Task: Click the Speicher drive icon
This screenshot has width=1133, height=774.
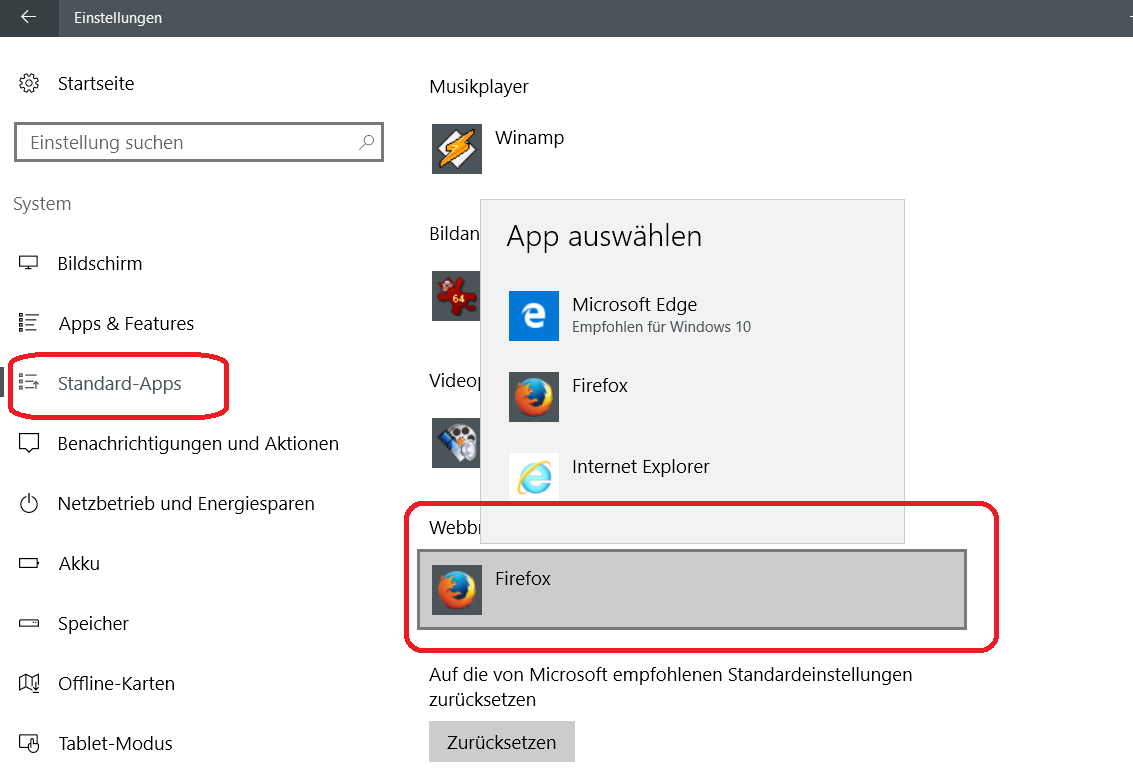Action: pyautogui.click(x=29, y=623)
